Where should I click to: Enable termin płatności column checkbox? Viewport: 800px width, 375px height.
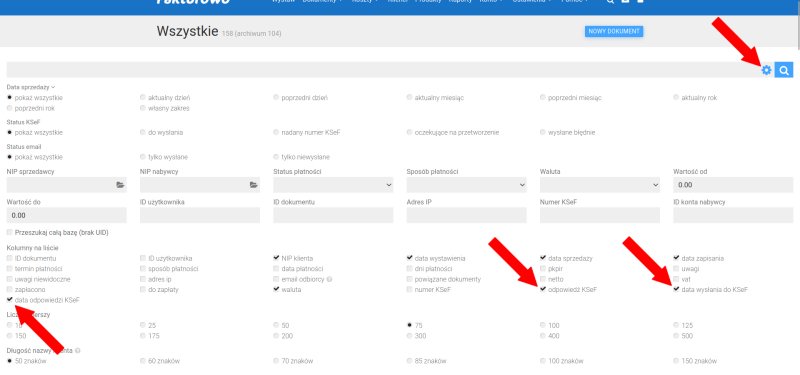point(10,268)
